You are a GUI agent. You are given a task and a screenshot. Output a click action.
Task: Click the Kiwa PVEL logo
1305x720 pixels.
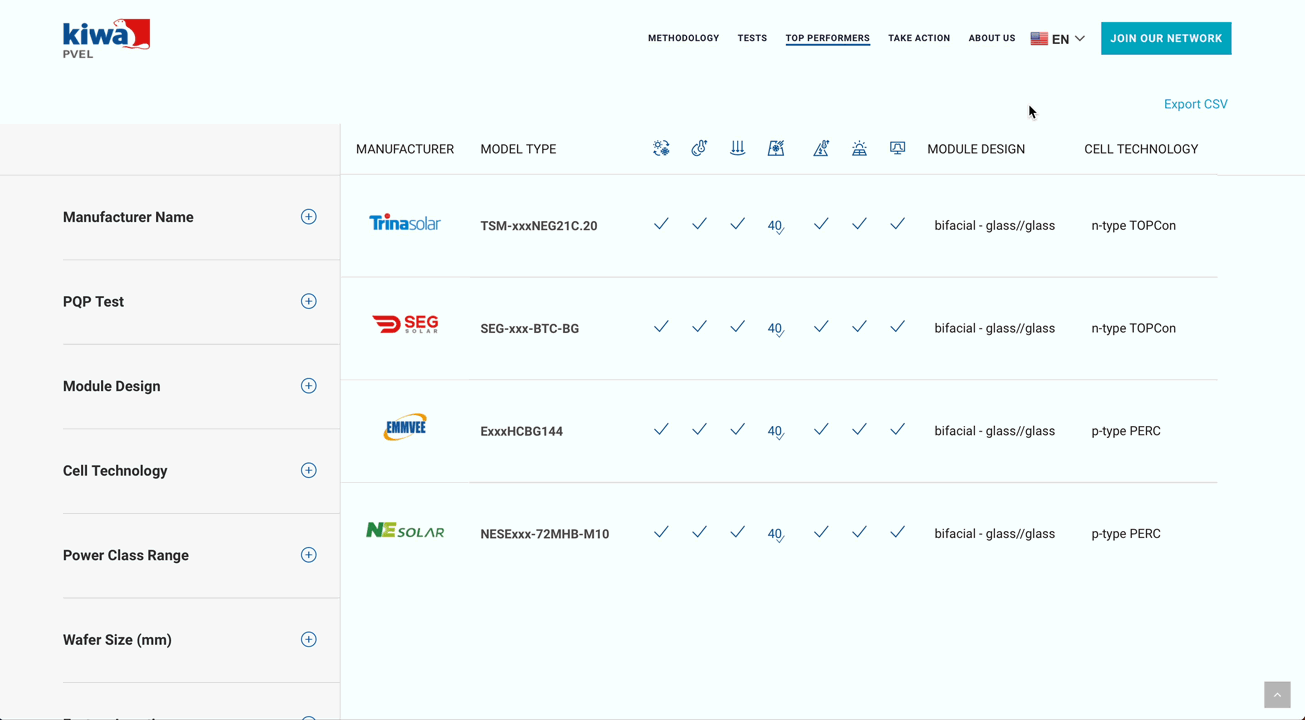click(x=106, y=38)
